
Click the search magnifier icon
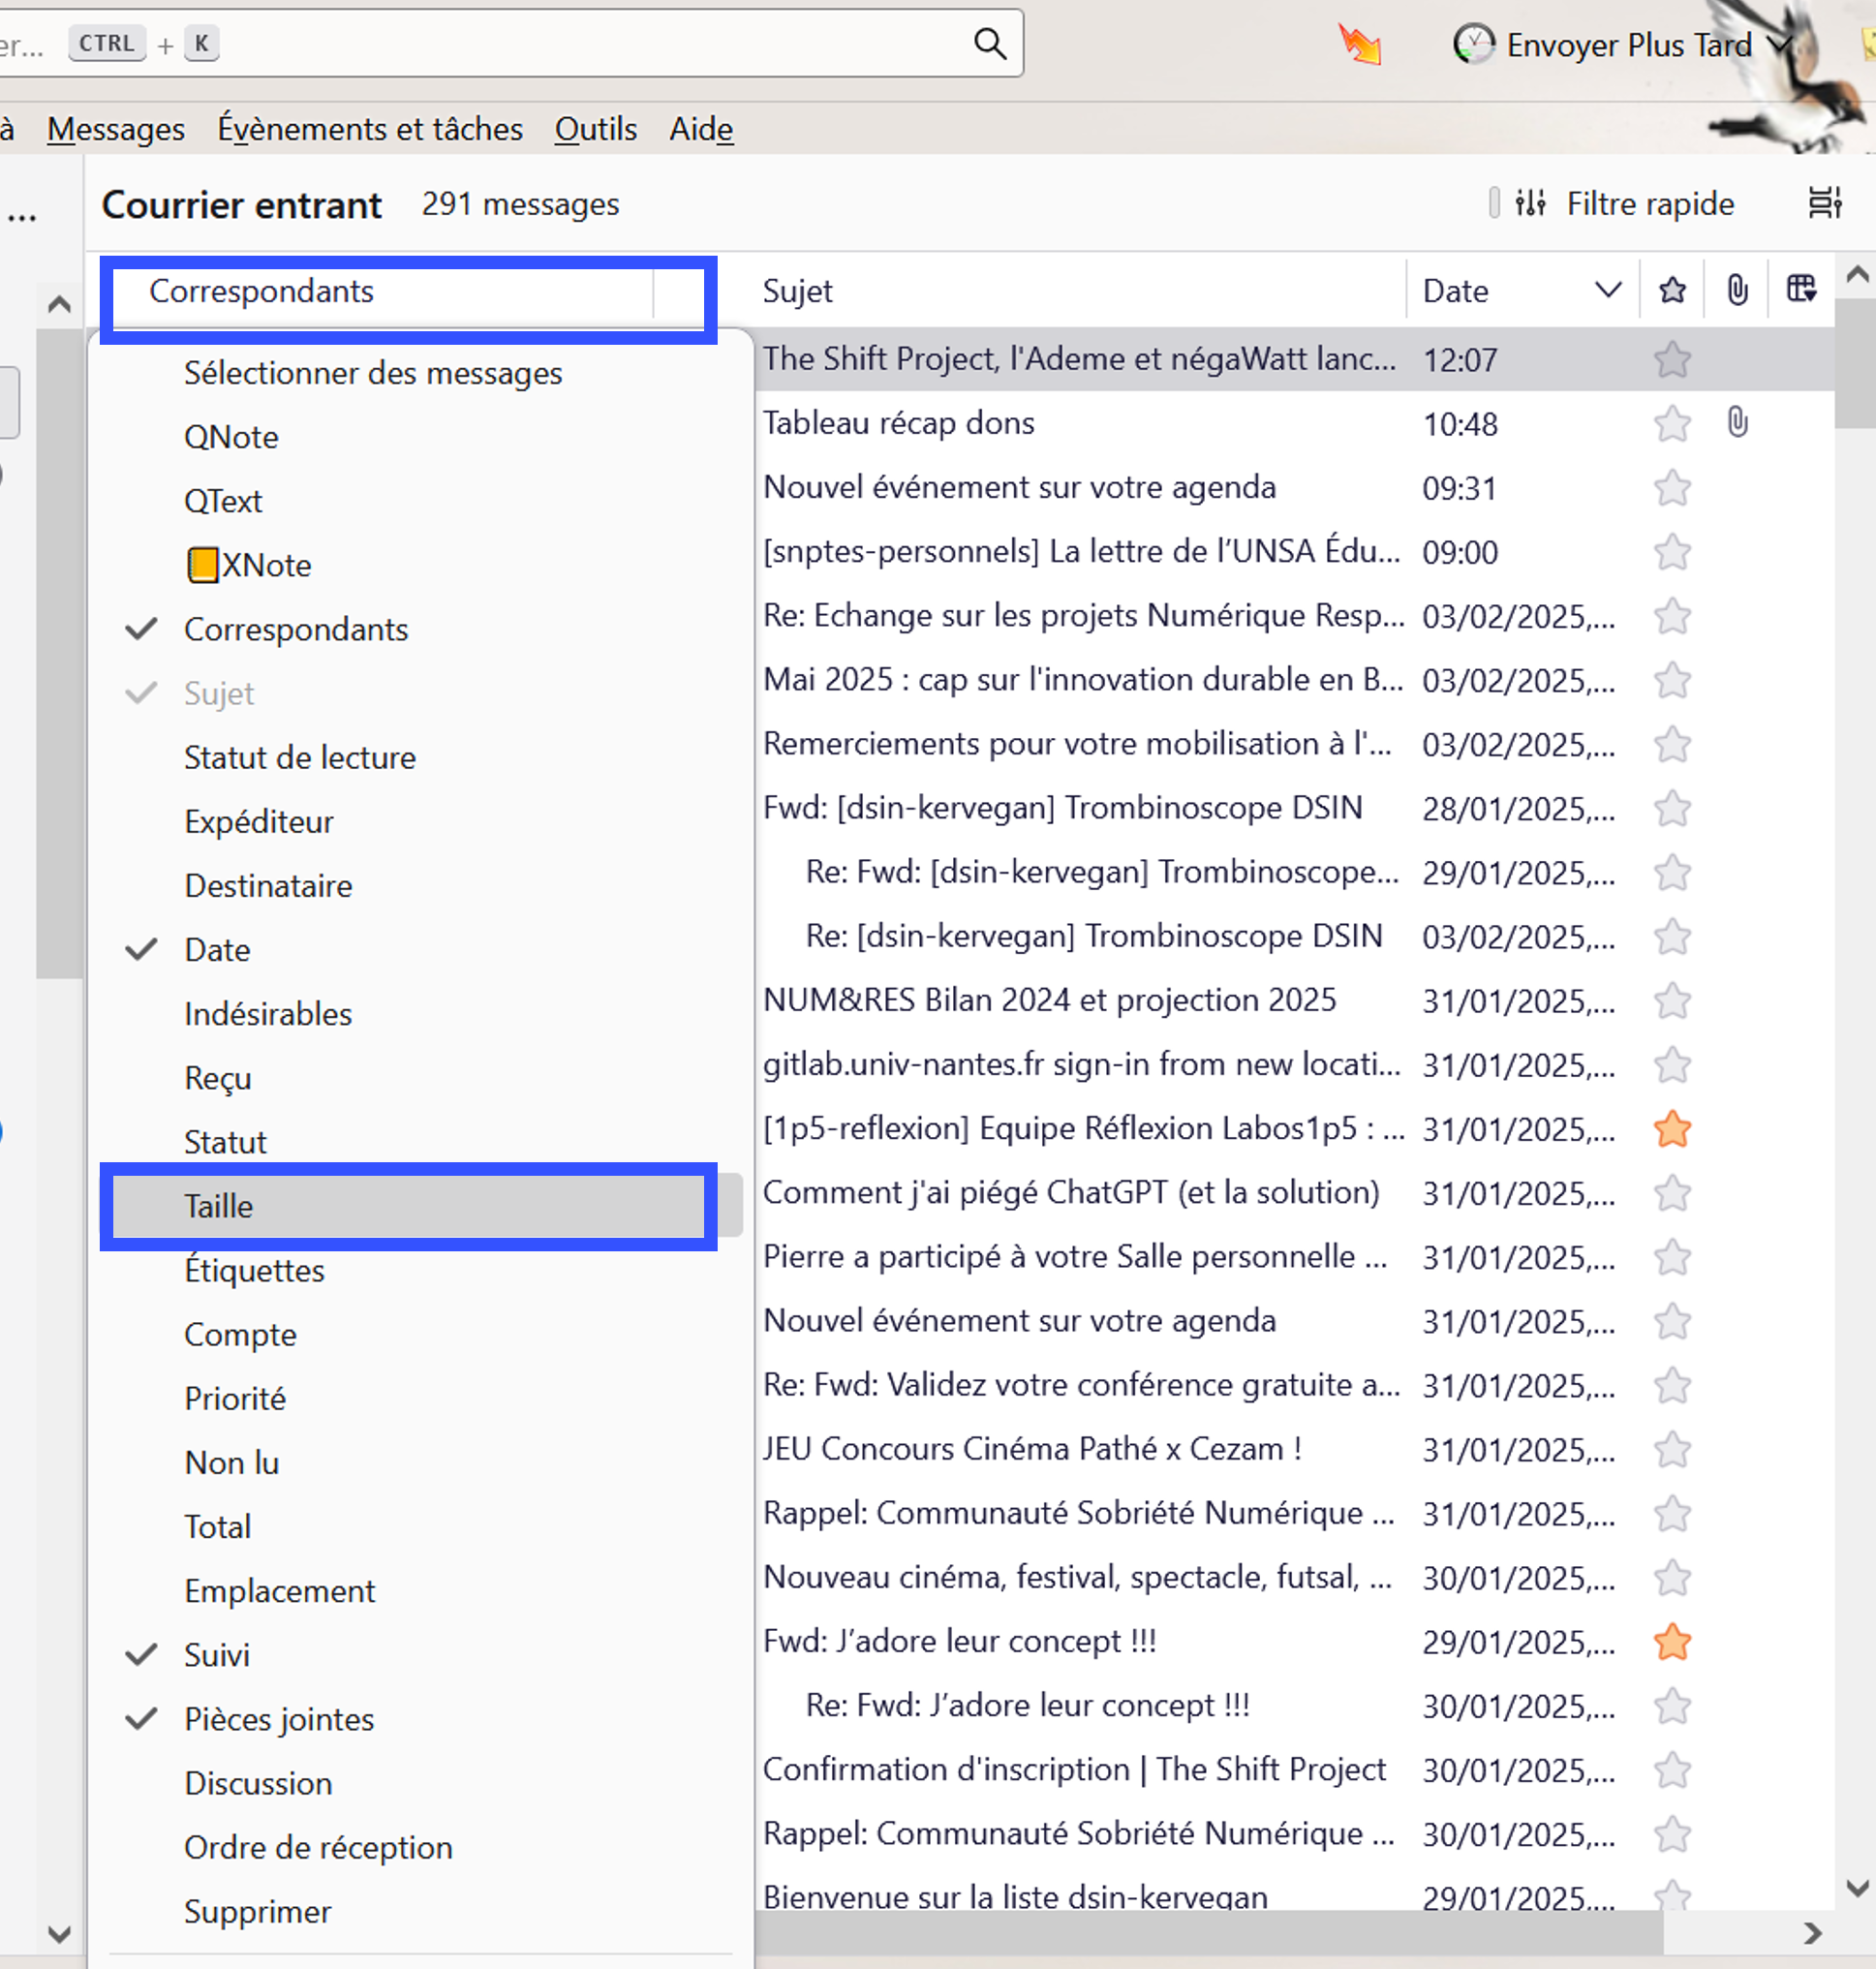click(x=989, y=43)
